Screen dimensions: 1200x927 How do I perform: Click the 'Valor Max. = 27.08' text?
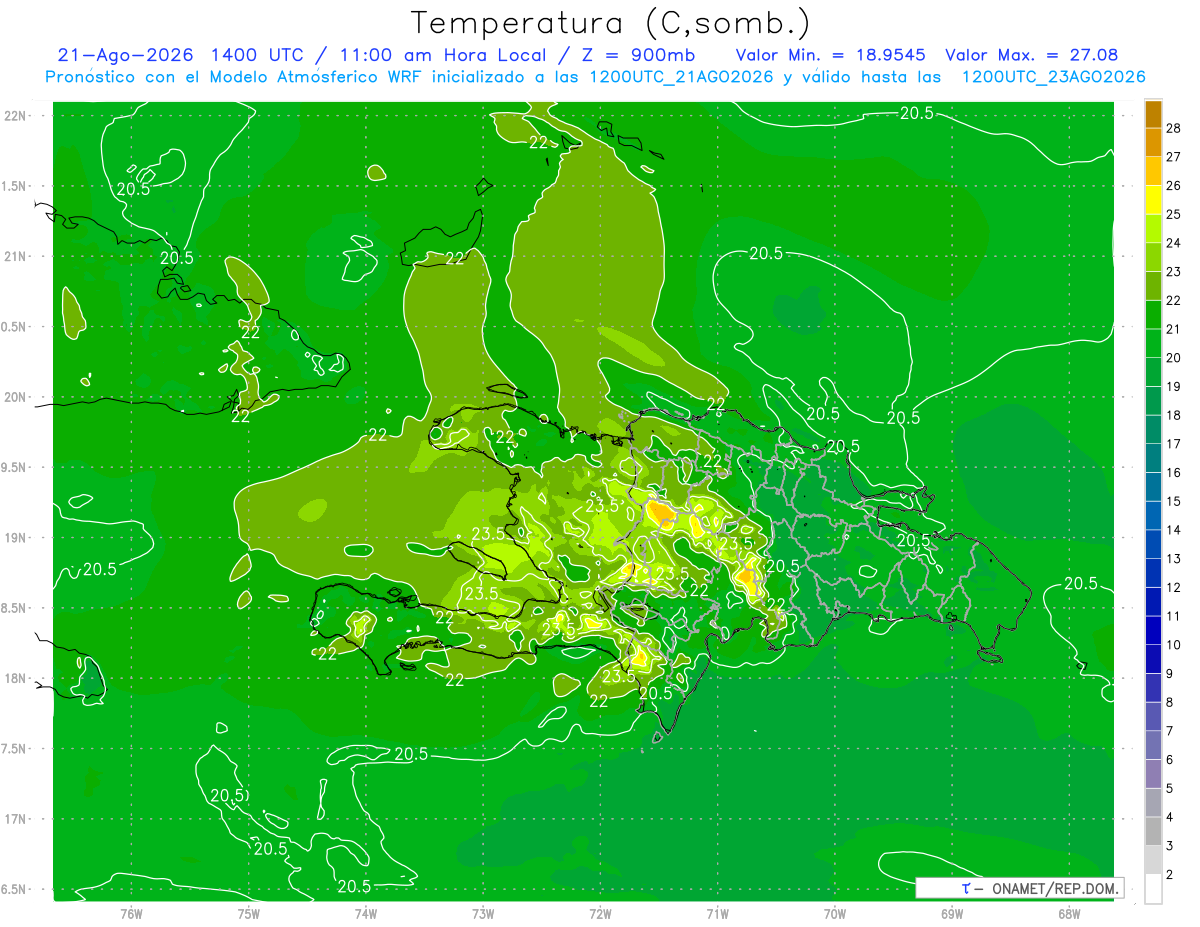[1031, 55]
